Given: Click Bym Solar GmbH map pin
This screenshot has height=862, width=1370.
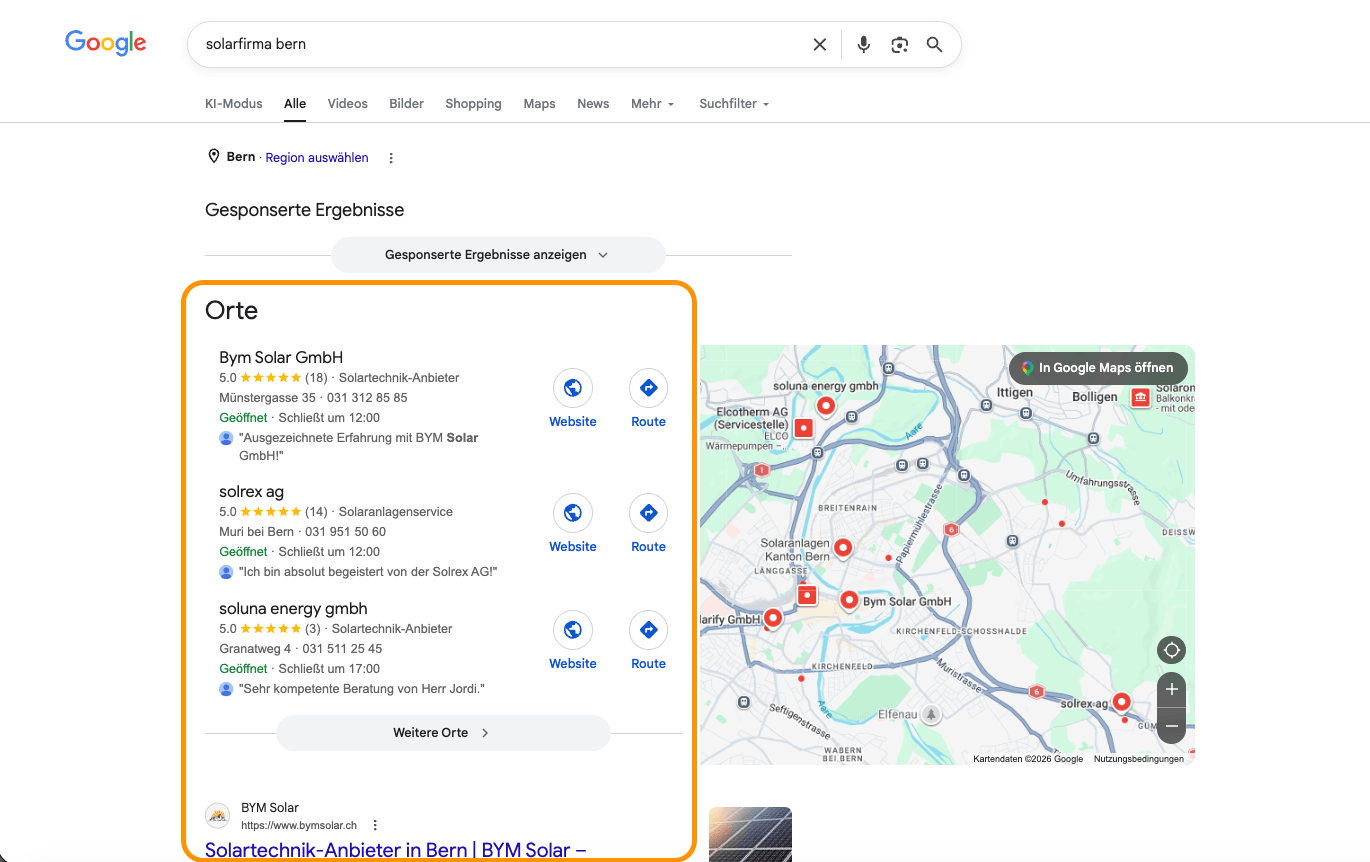Looking at the screenshot, I should coord(849,600).
